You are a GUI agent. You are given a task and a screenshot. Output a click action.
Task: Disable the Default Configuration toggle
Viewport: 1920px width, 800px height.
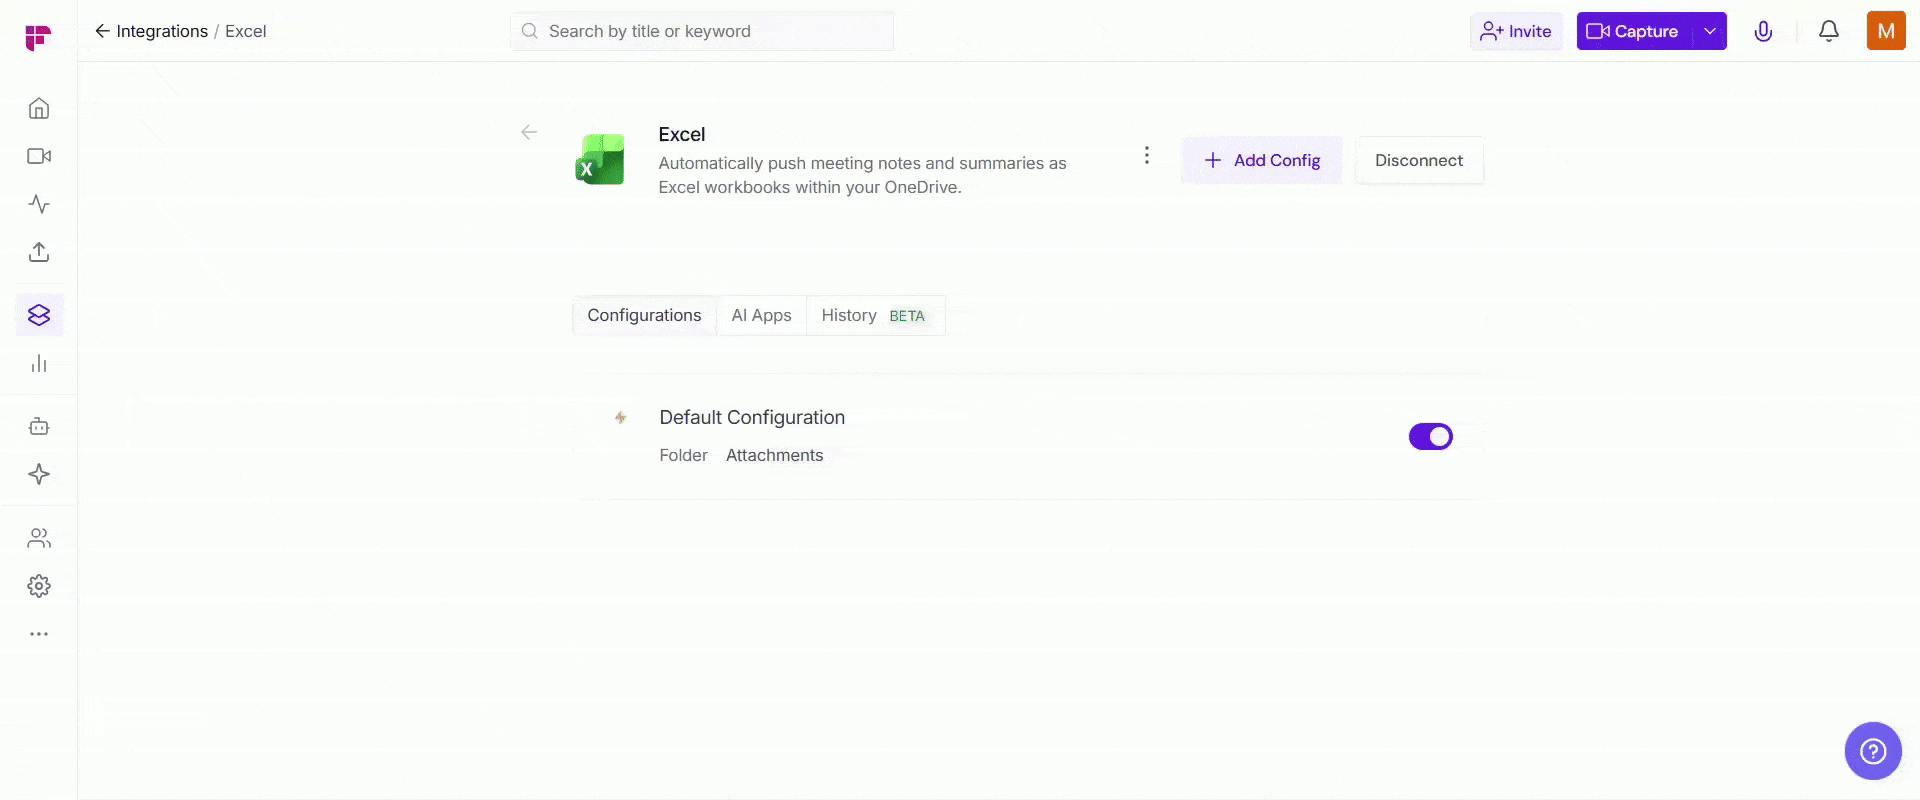tap(1430, 436)
